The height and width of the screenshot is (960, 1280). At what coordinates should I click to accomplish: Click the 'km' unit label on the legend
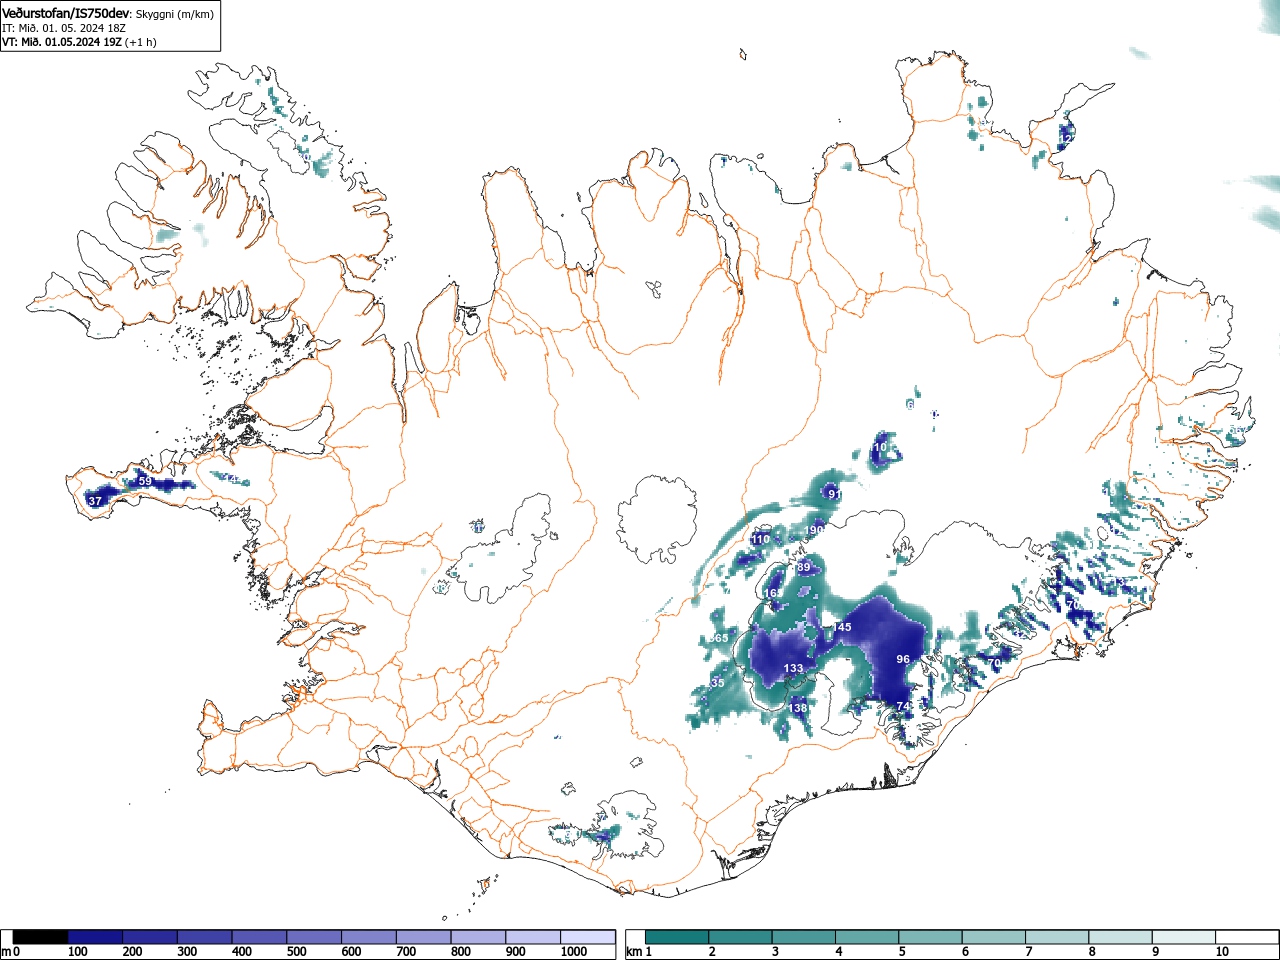[x=633, y=952]
